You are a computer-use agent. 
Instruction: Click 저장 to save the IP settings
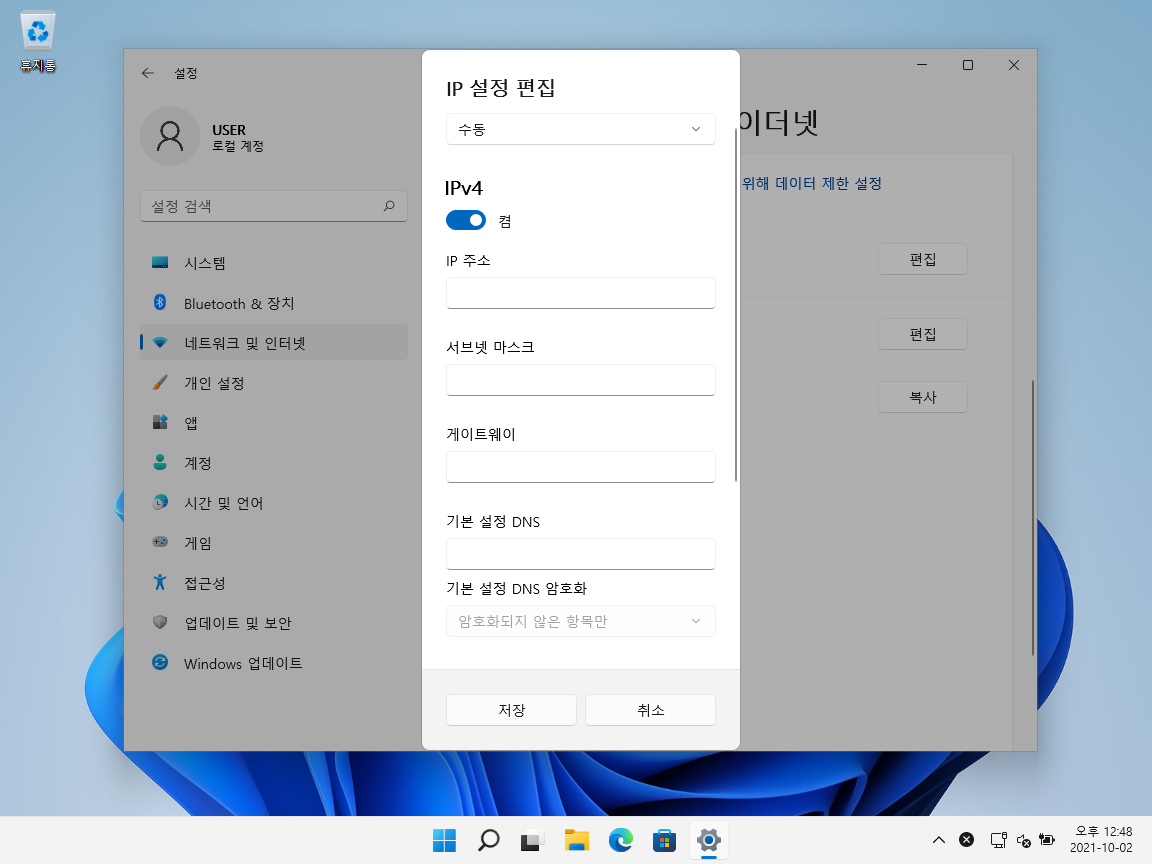pos(511,709)
